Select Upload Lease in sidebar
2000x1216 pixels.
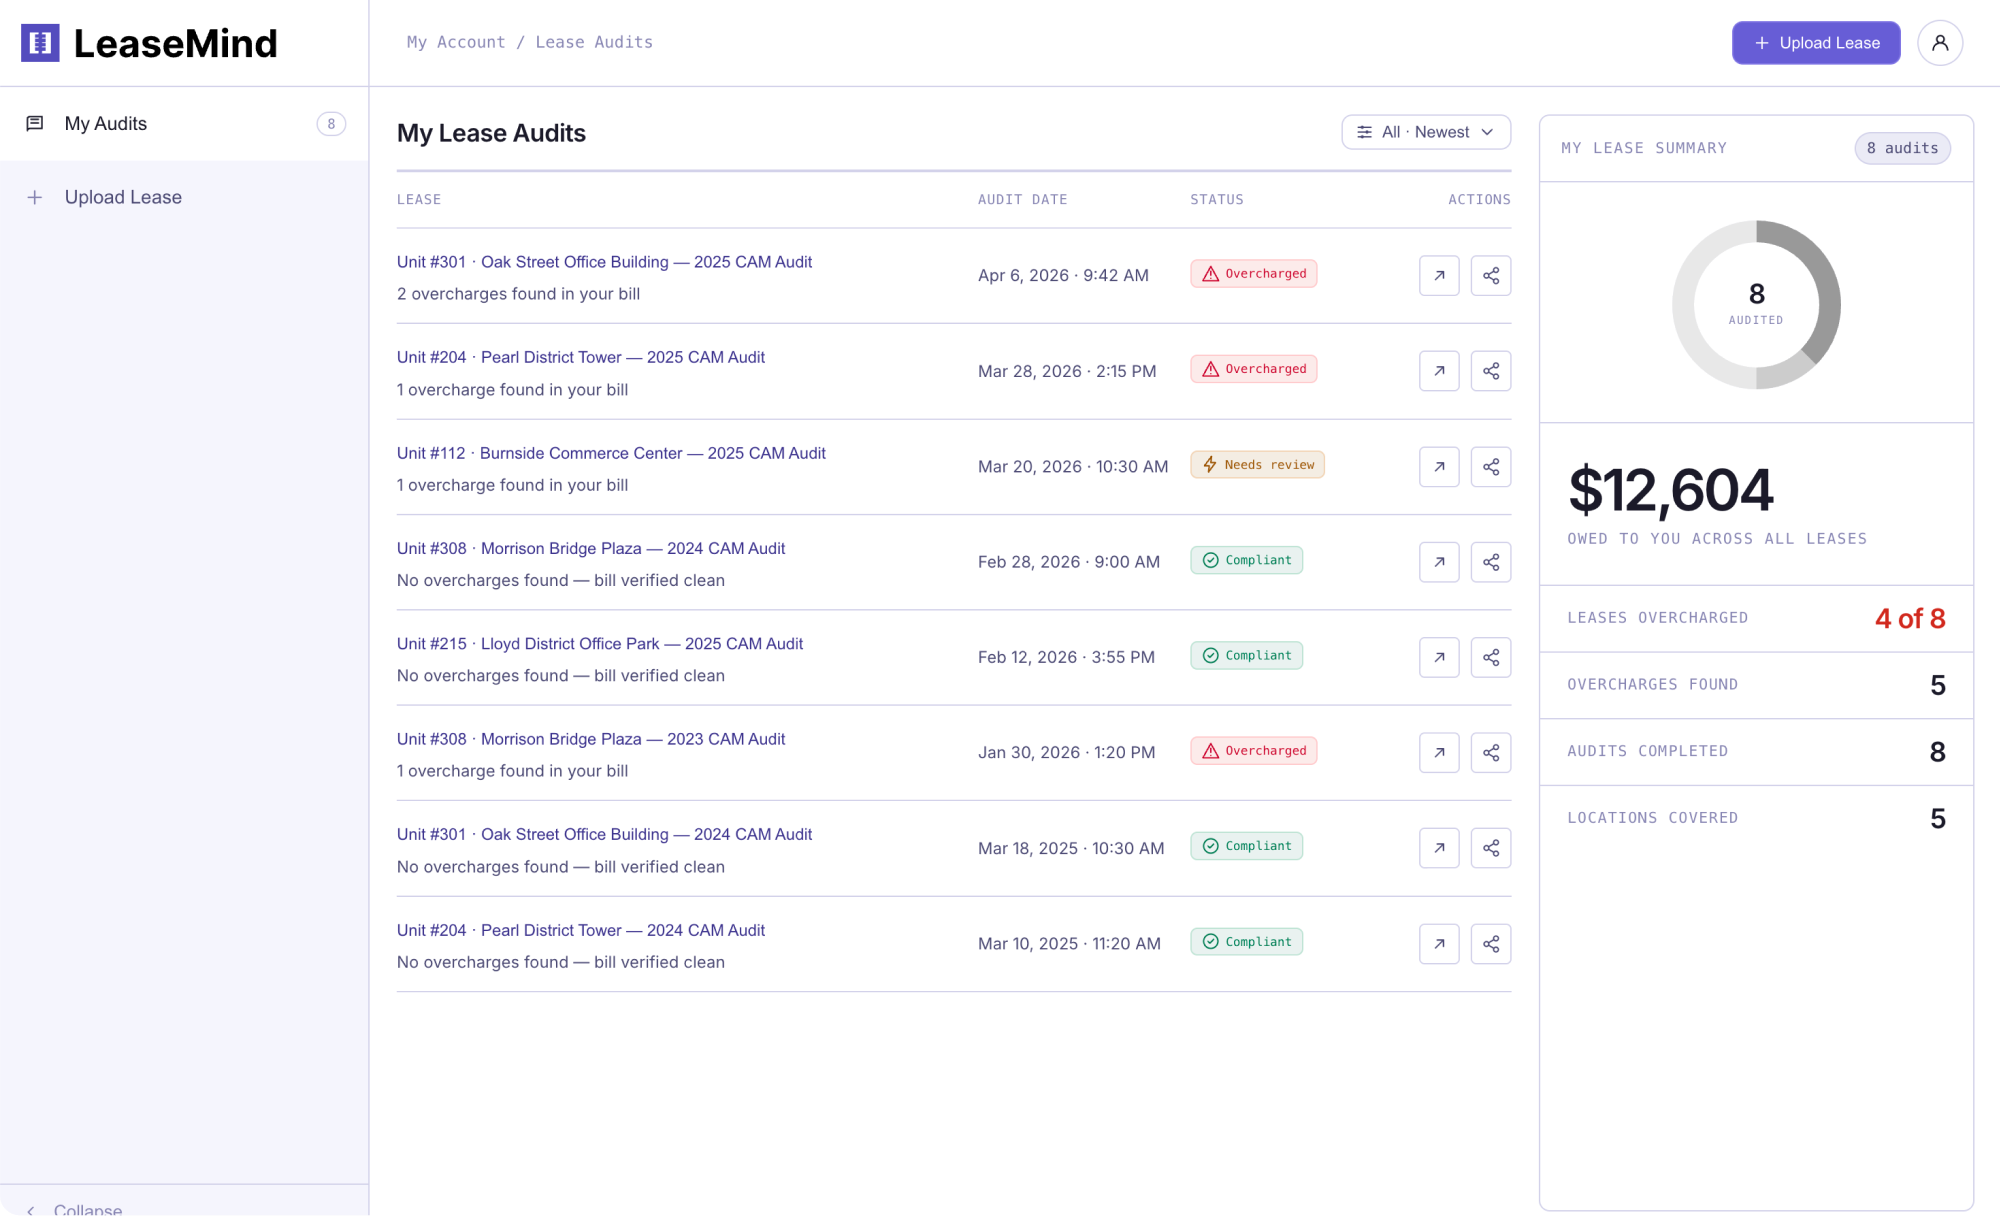[x=123, y=198]
